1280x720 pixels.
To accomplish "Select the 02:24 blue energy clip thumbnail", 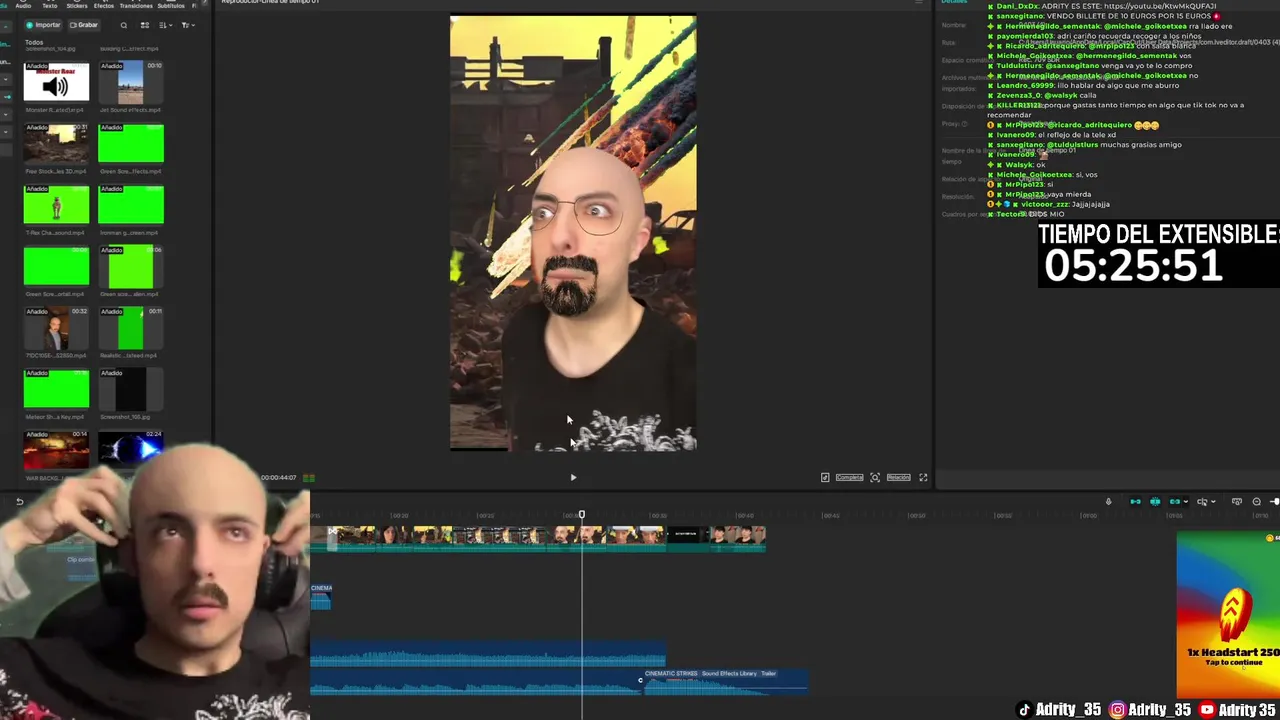I will pos(131,450).
